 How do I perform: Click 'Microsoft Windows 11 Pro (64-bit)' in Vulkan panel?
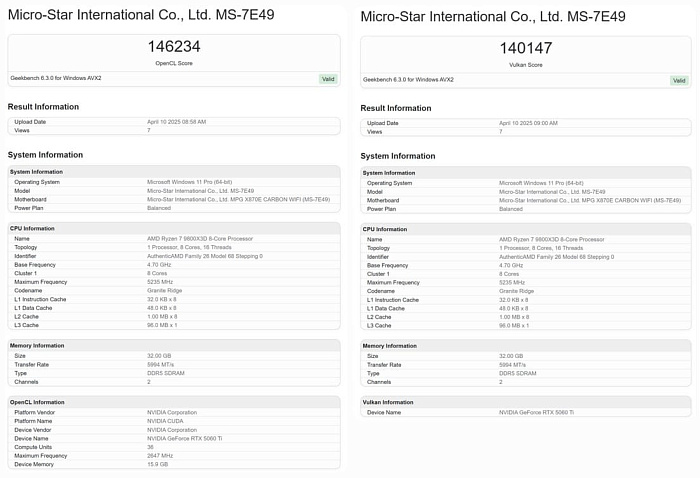click(x=541, y=183)
